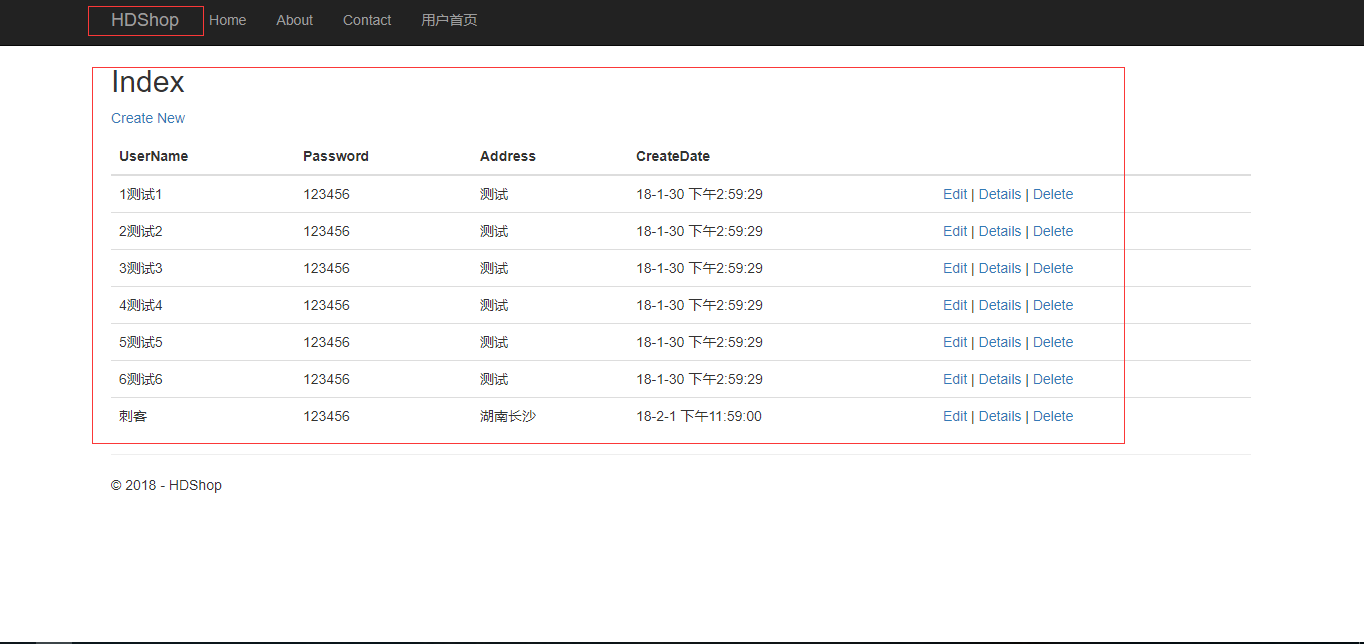Edit the 5测试5 user row

point(955,342)
